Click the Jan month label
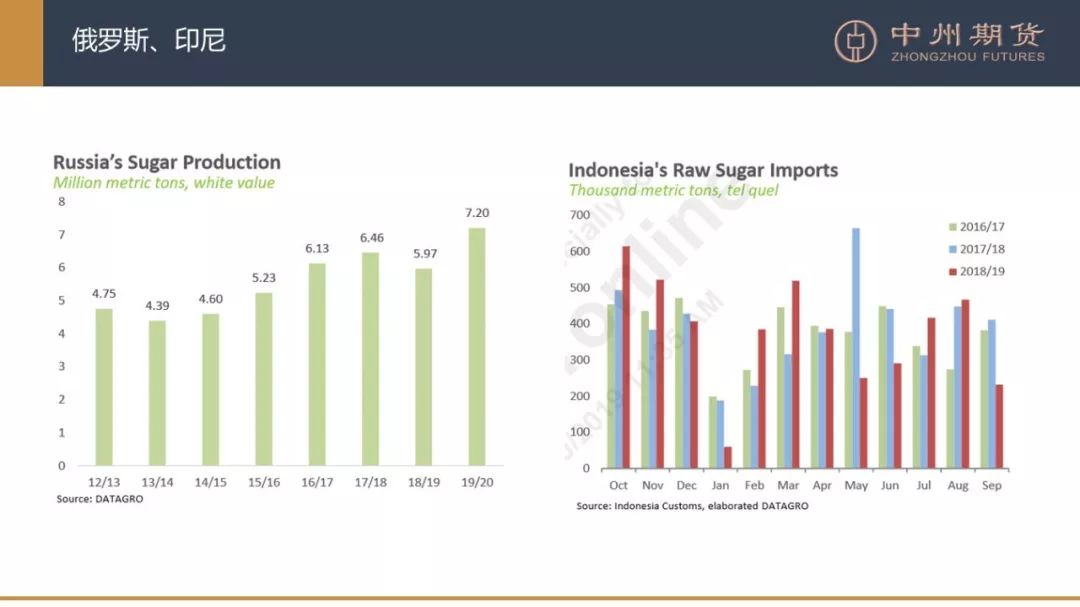Image resolution: width=1080 pixels, height=607 pixels. (720, 485)
